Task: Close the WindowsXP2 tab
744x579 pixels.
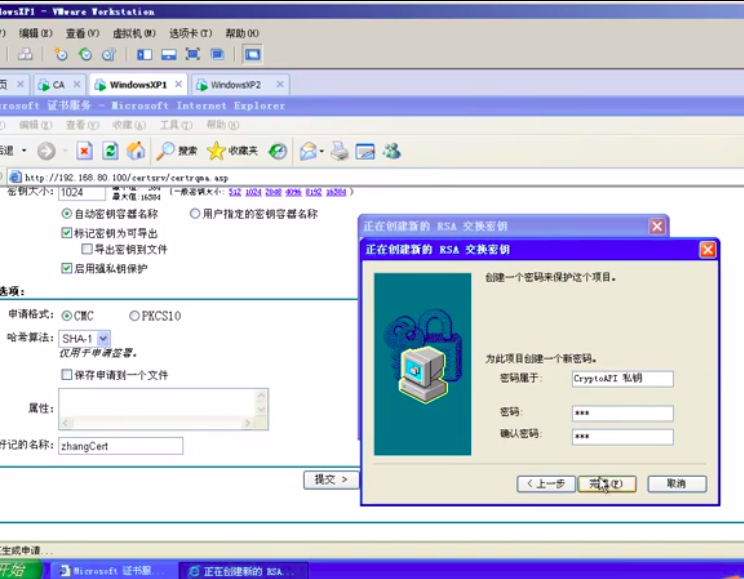Action: (280, 84)
